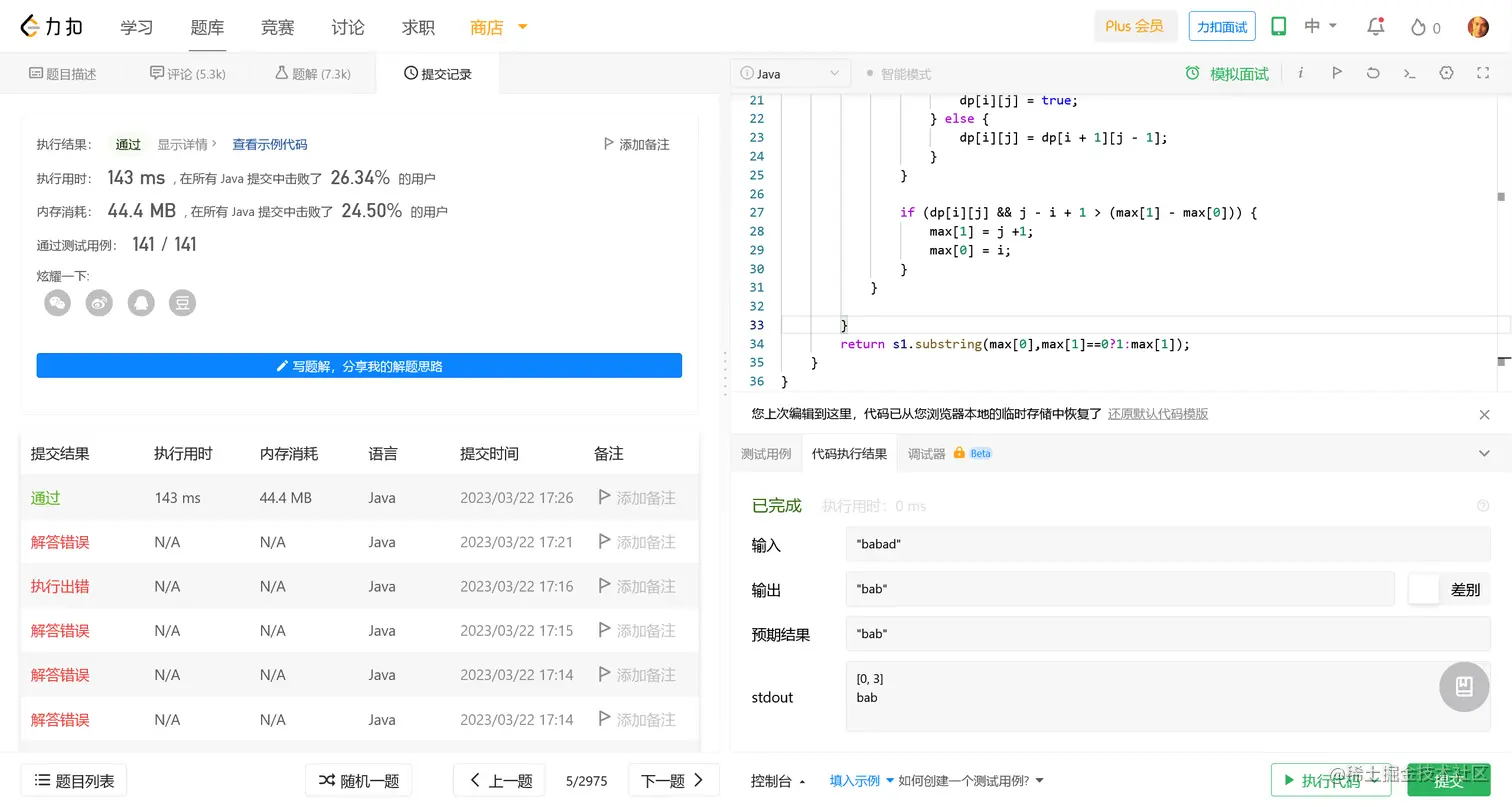The height and width of the screenshot is (807, 1512).
Task: Open the notifications bell
Action: tap(1374, 27)
